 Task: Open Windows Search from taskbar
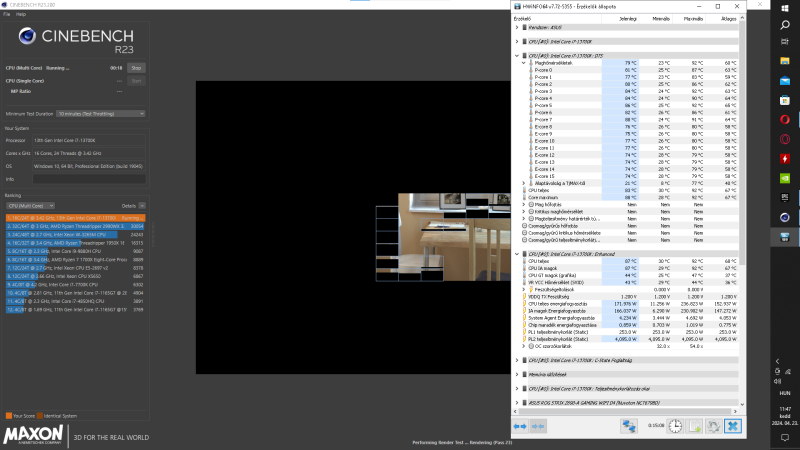click(785, 25)
